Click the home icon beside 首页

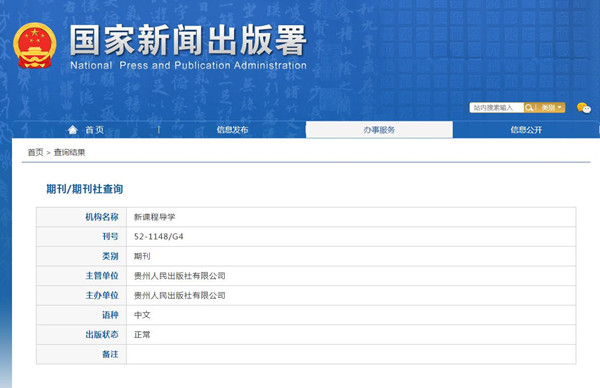click(x=73, y=130)
